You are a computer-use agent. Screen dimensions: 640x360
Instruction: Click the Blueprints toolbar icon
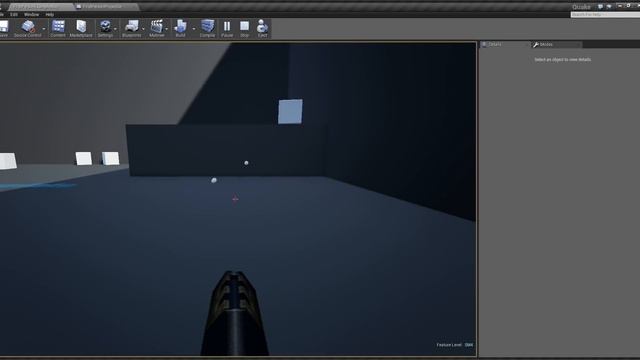coord(131,29)
